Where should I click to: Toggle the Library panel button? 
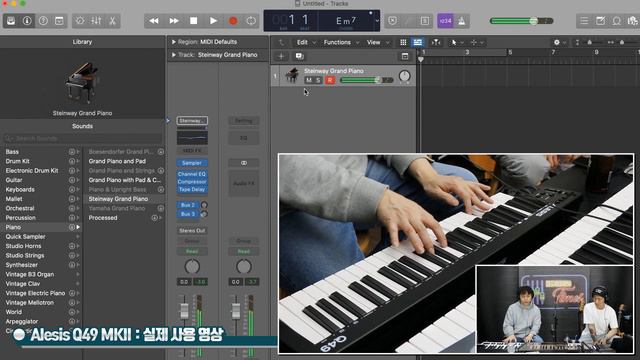(x=11, y=21)
